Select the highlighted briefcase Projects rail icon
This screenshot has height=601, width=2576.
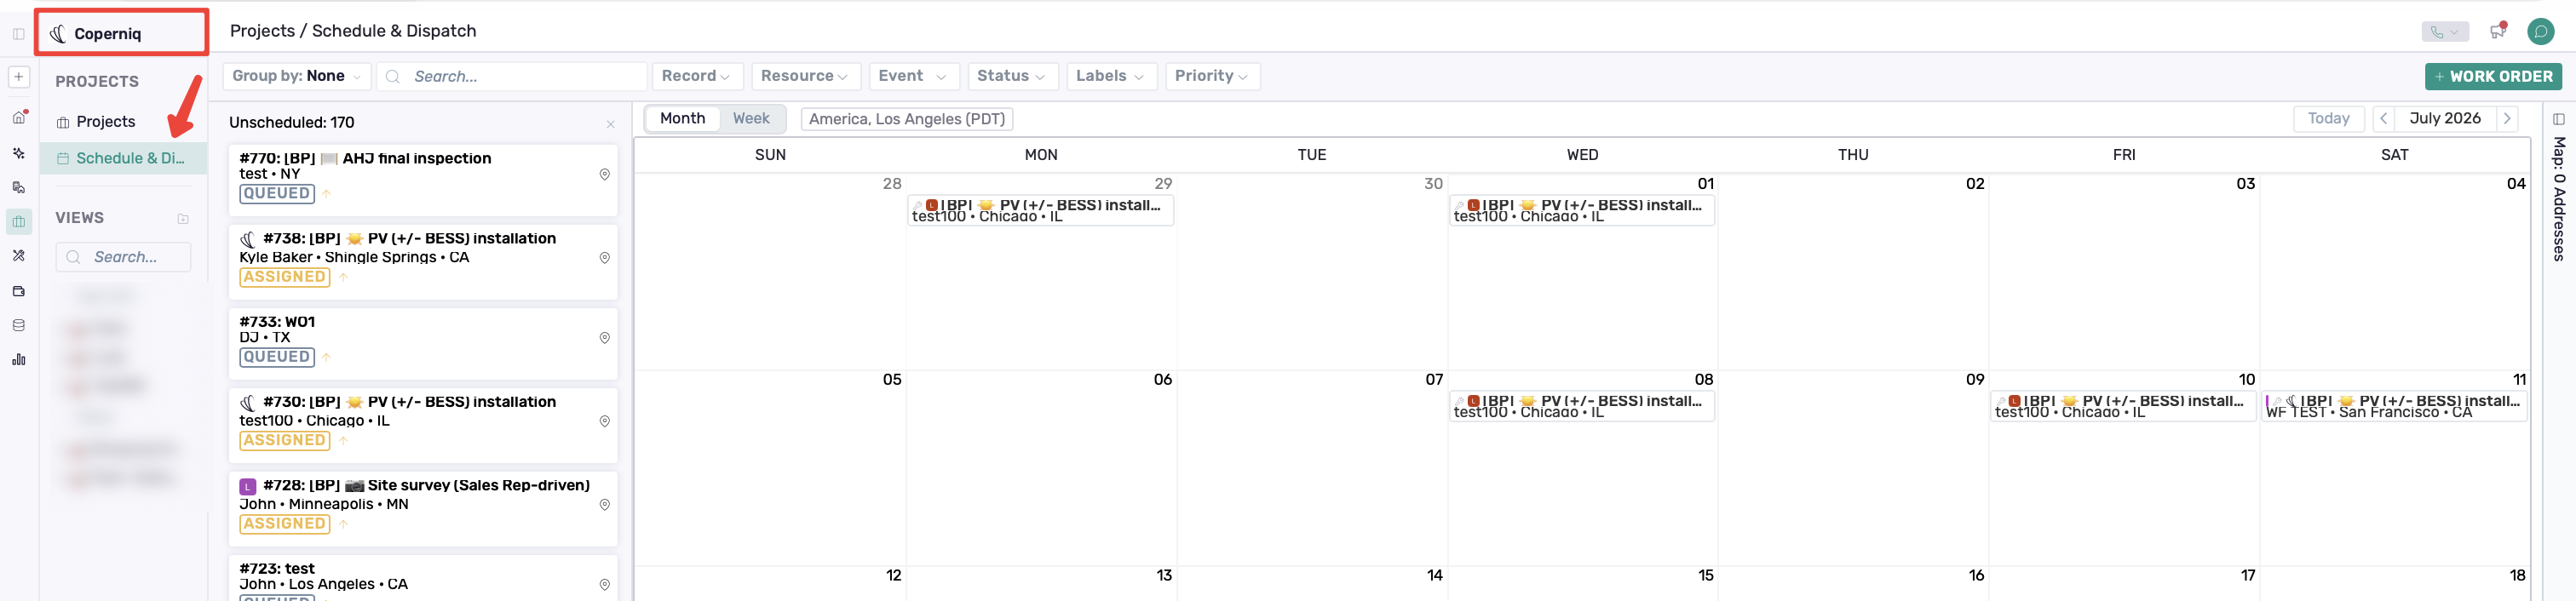(x=18, y=222)
